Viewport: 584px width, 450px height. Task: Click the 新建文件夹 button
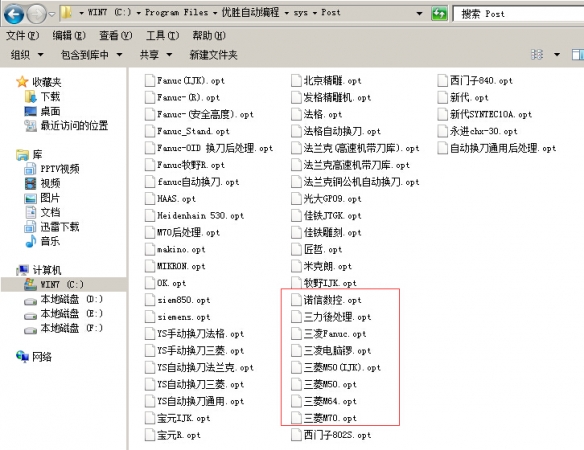point(213,55)
